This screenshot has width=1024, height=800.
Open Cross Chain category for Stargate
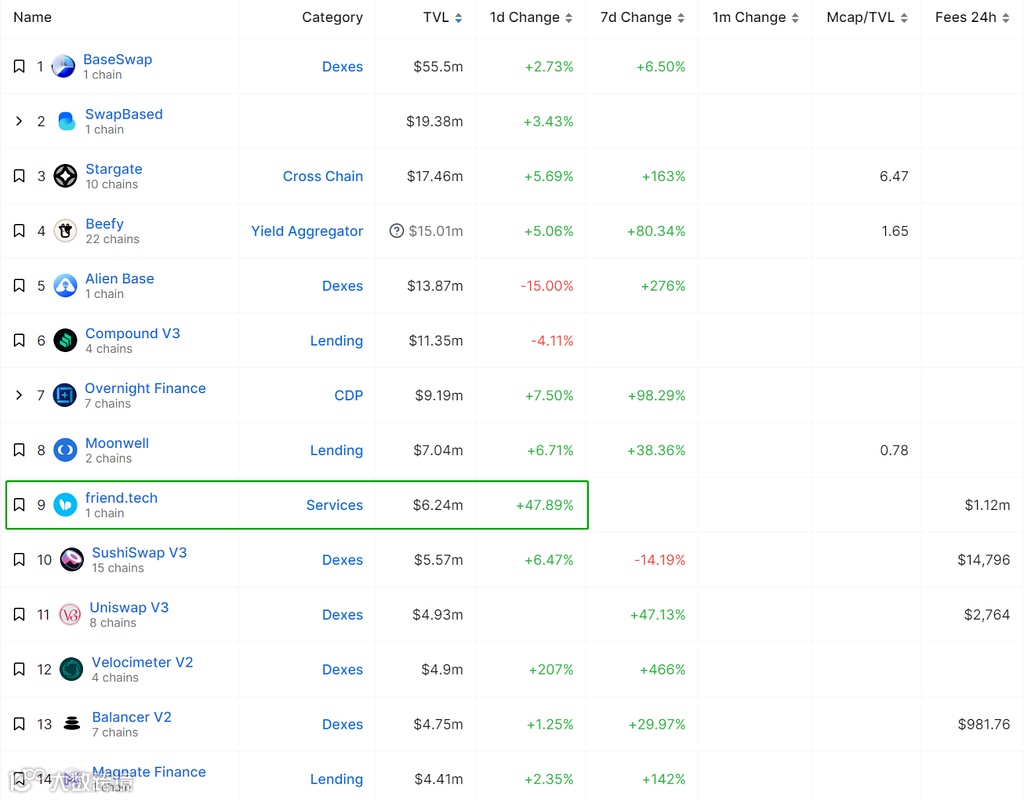pyautogui.click(x=323, y=176)
